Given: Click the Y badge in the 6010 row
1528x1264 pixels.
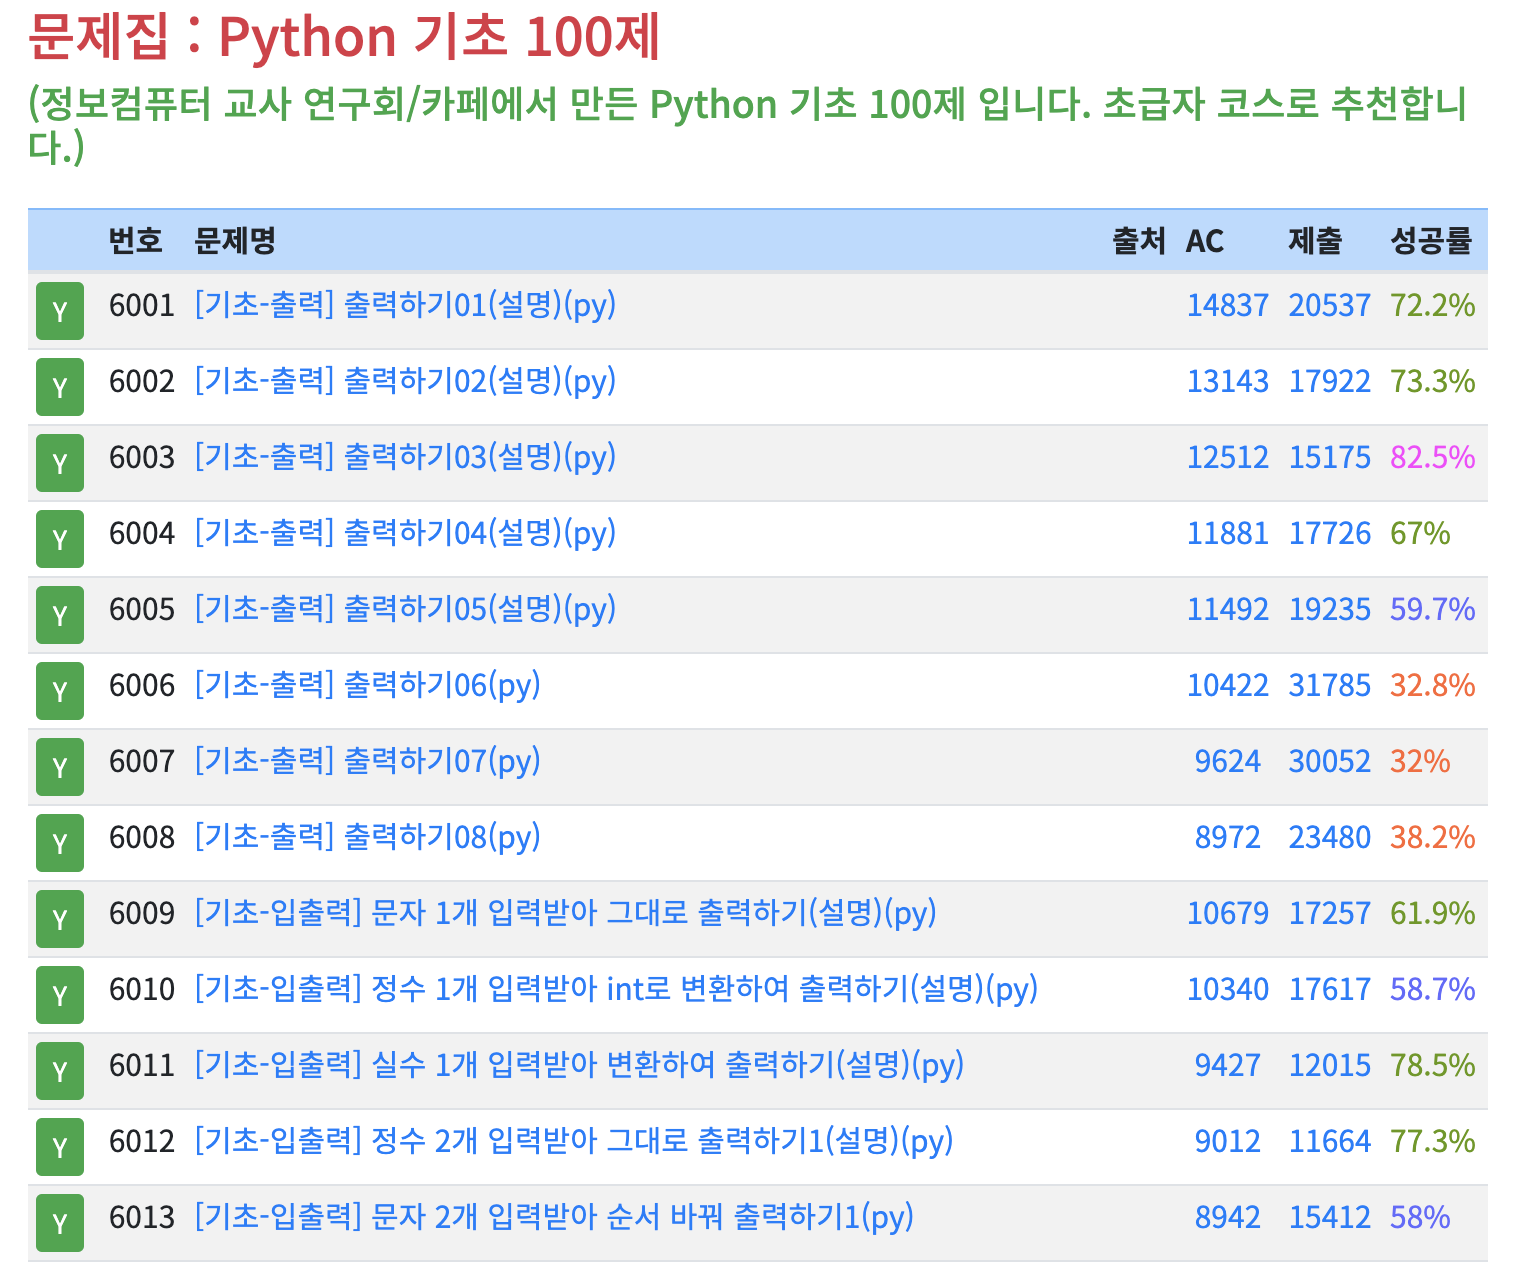Looking at the screenshot, I should (60, 995).
